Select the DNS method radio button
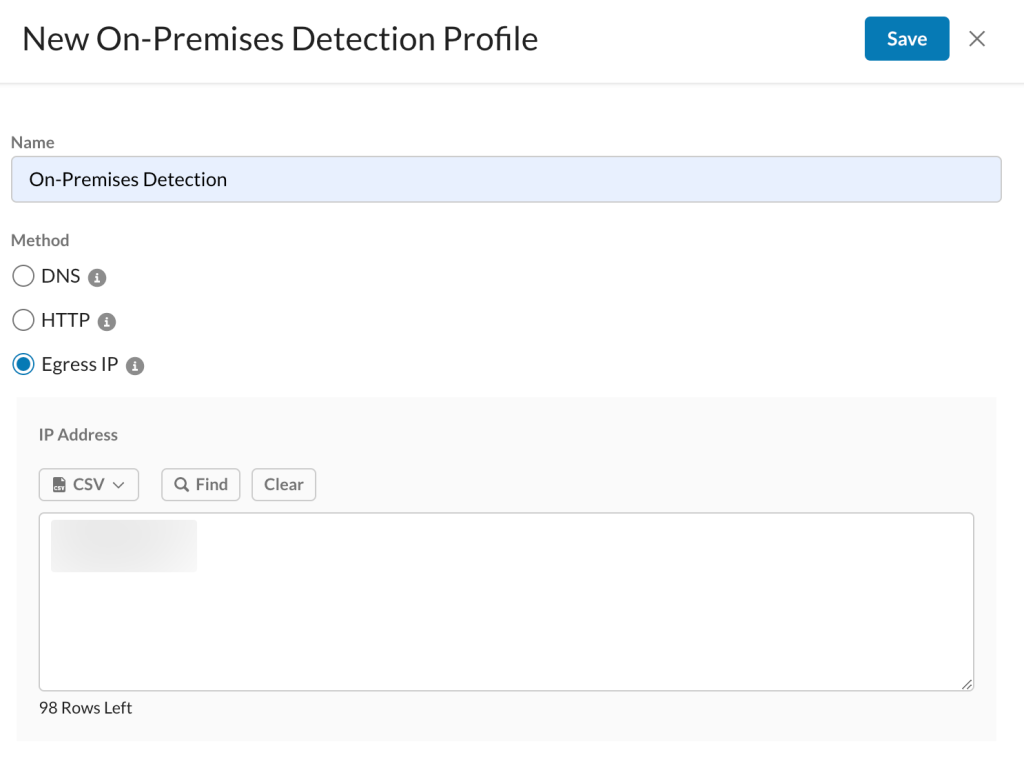This screenshot has width=1024, height=757. (x=23, y=276)
